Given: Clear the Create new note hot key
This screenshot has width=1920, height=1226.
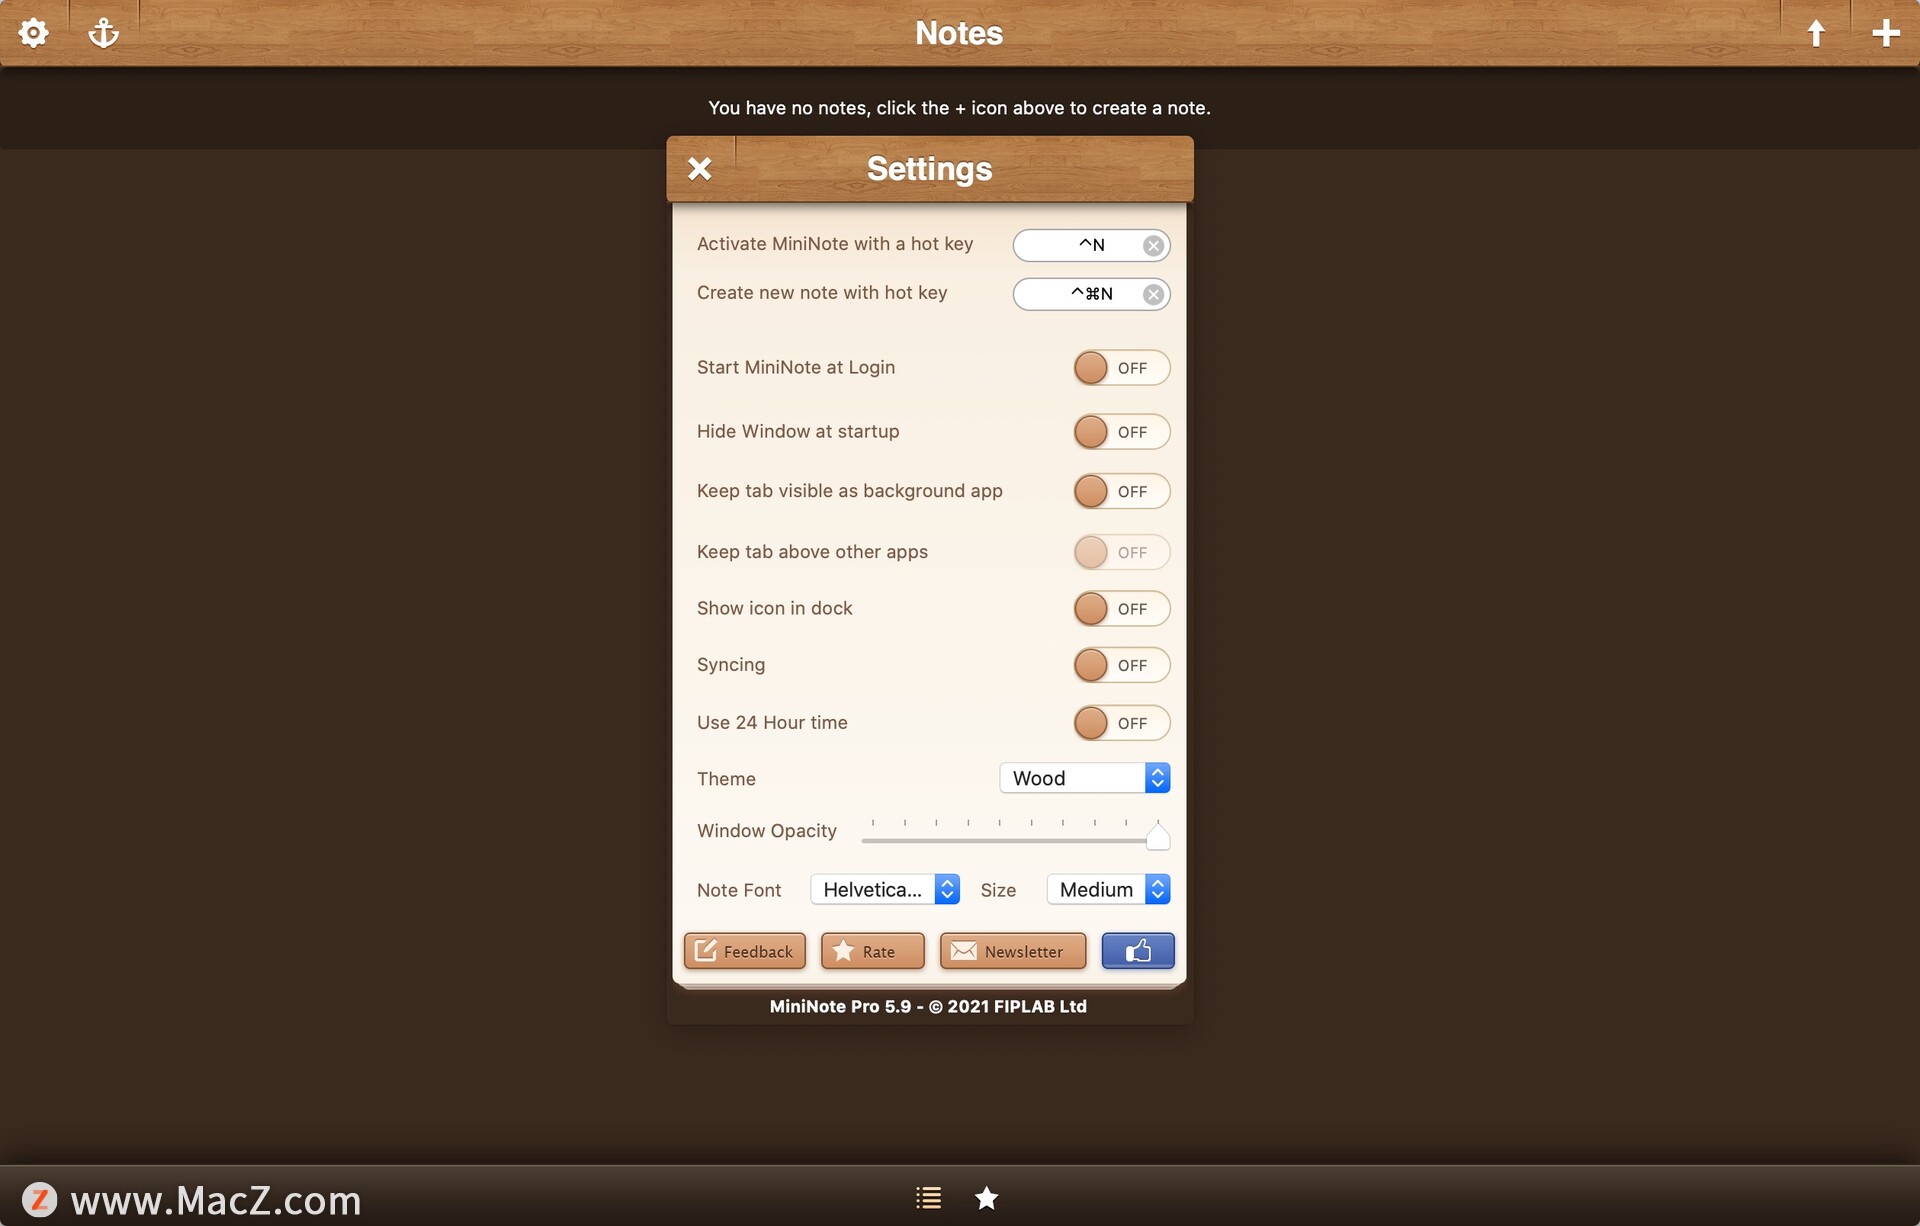Looking at the screenshot, I should coord(1153,295).
